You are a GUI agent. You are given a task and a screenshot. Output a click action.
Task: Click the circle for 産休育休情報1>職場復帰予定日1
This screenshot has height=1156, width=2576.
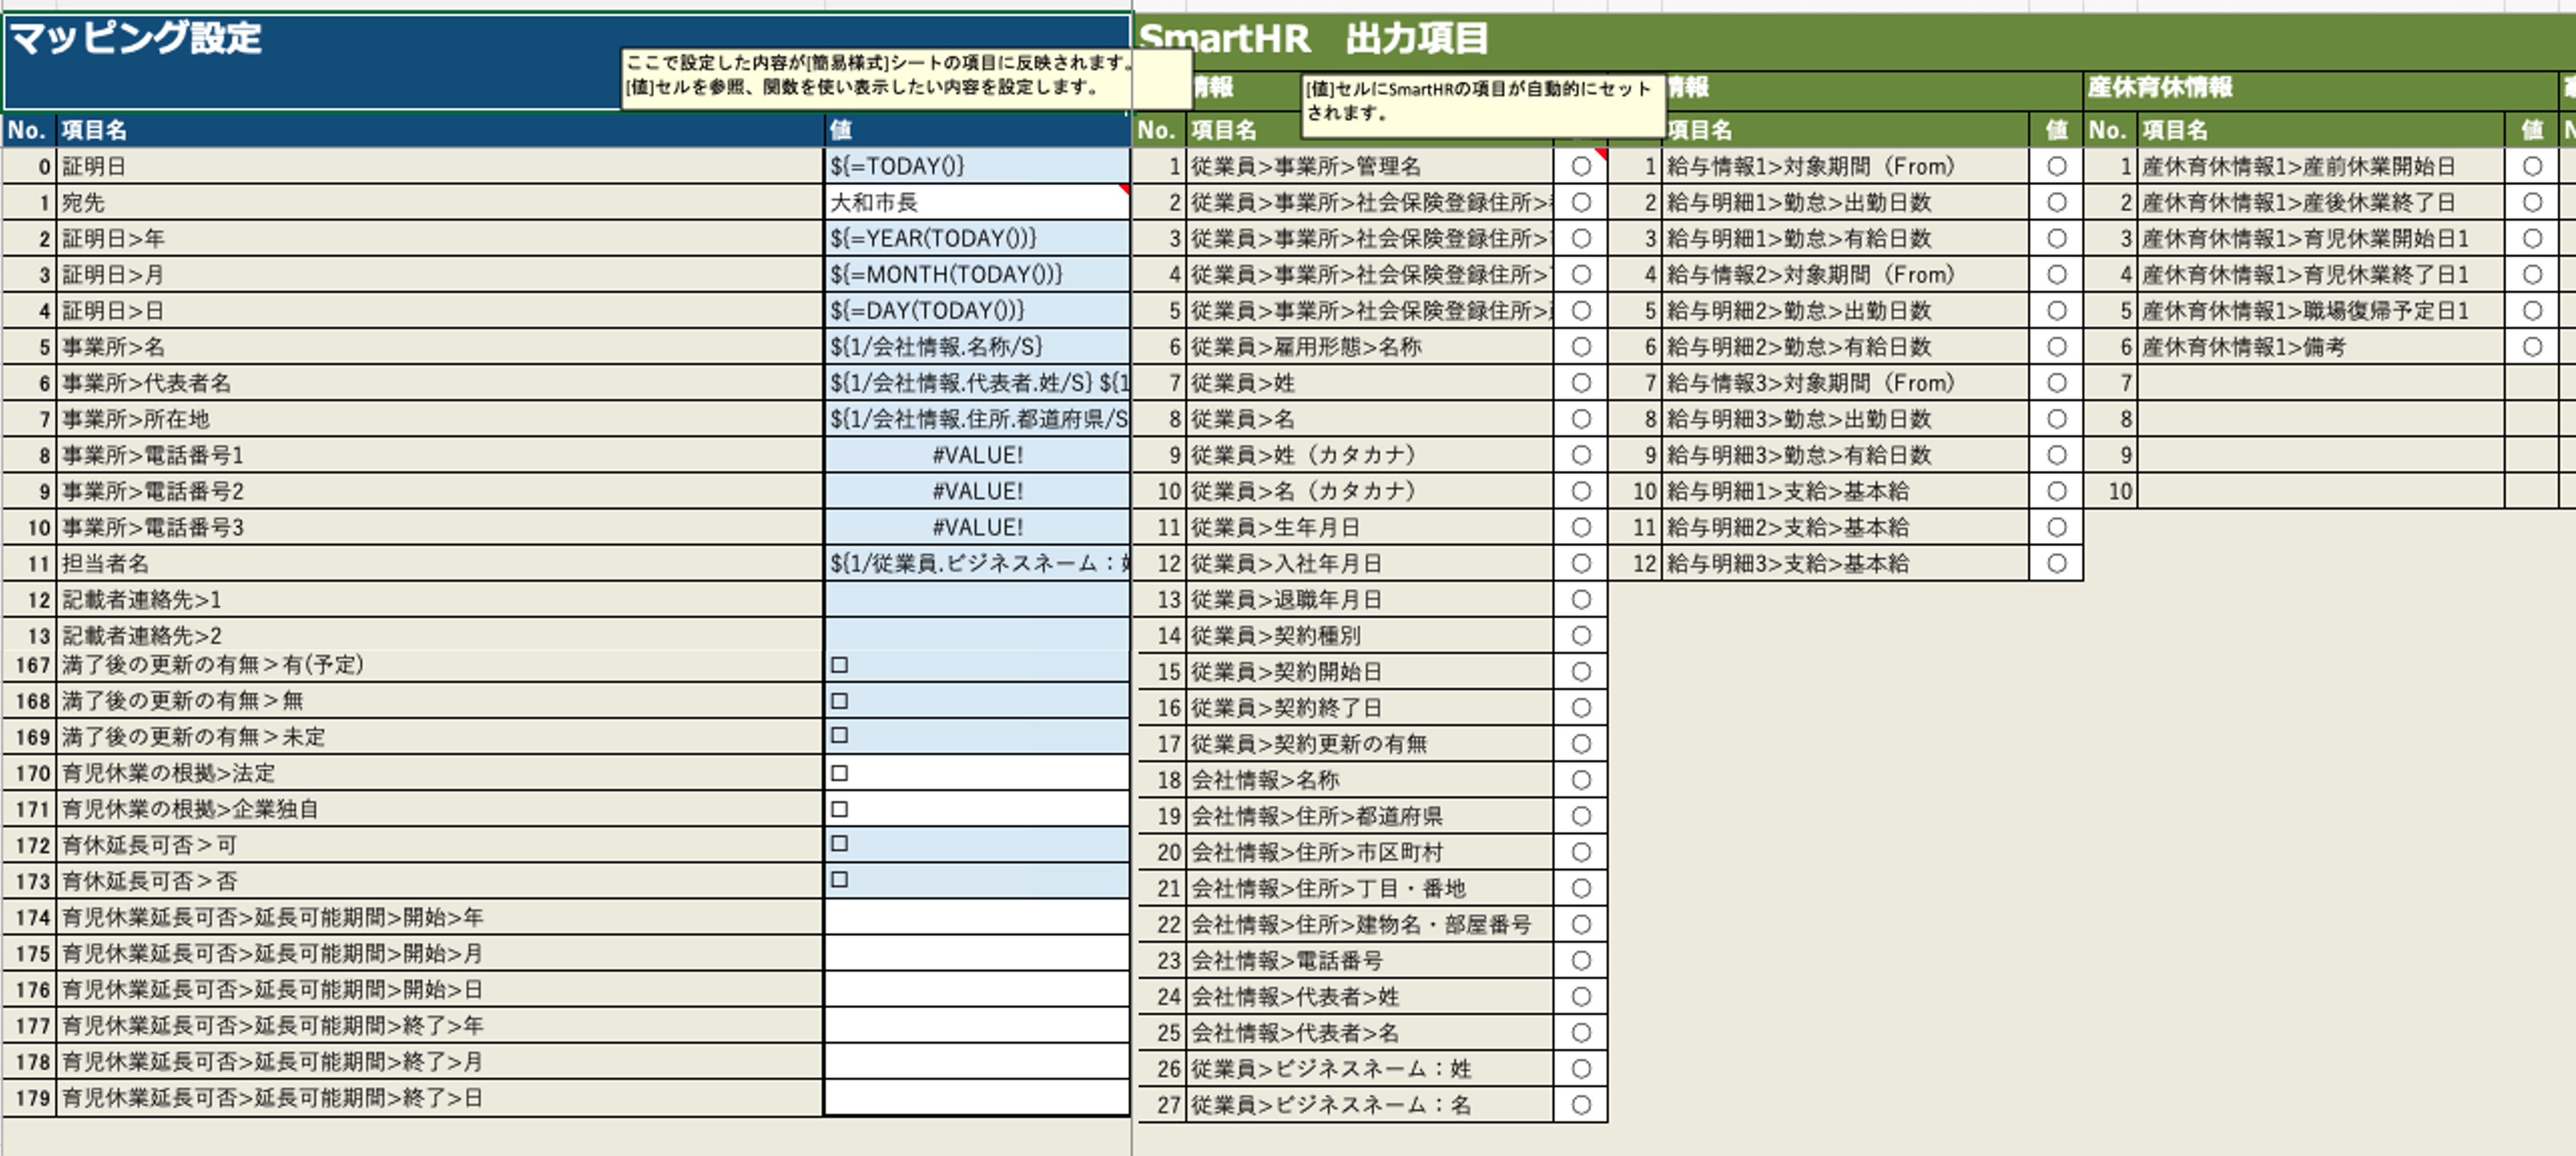click(2532, 310)
